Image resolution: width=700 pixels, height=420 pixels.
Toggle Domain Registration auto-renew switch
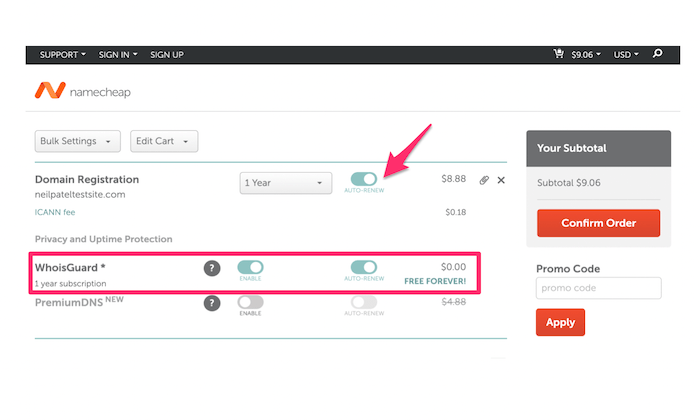coord(364,179)
